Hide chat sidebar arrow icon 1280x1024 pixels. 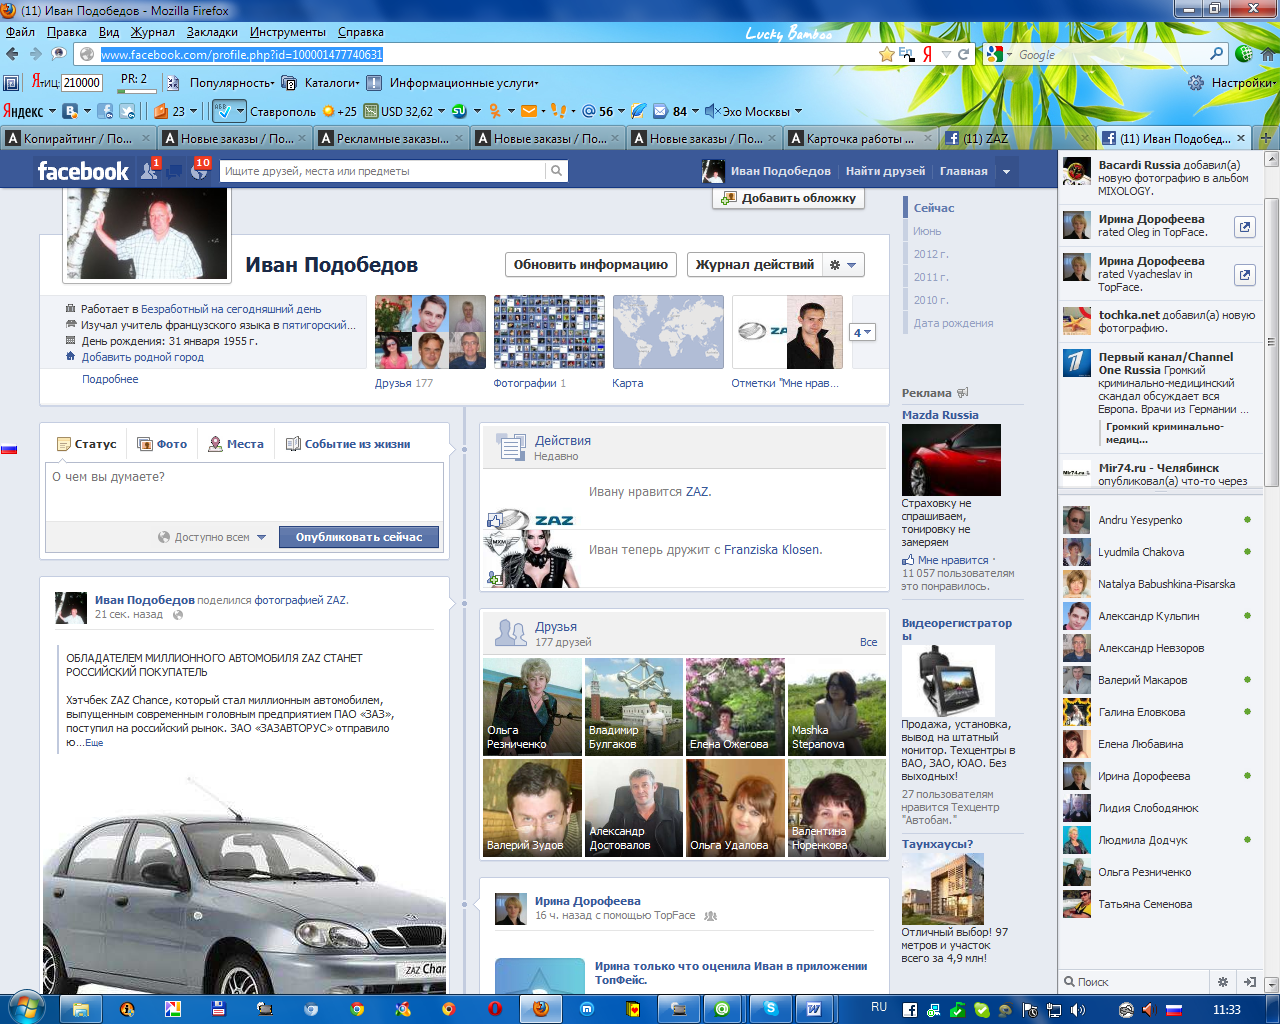[x=1249, y=982]
